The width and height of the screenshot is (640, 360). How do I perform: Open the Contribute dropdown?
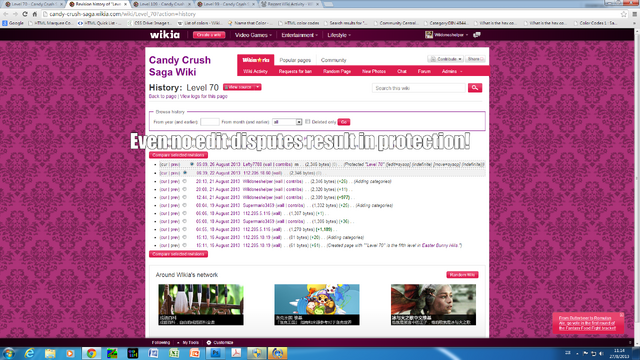445,59
